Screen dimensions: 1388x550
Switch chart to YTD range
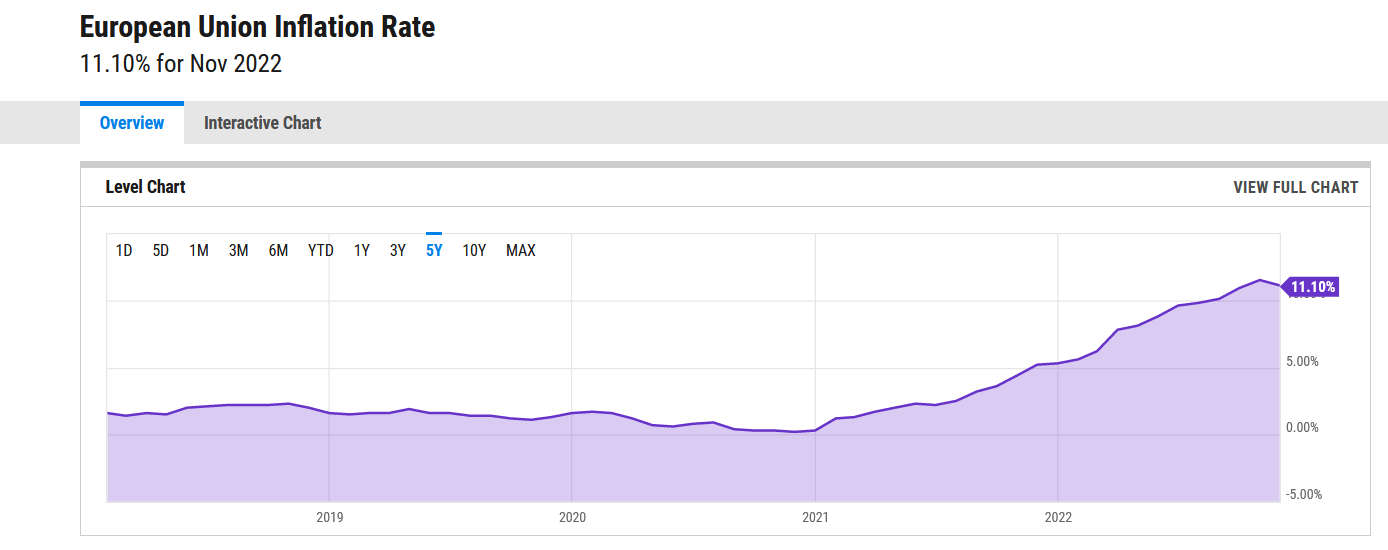321,250
